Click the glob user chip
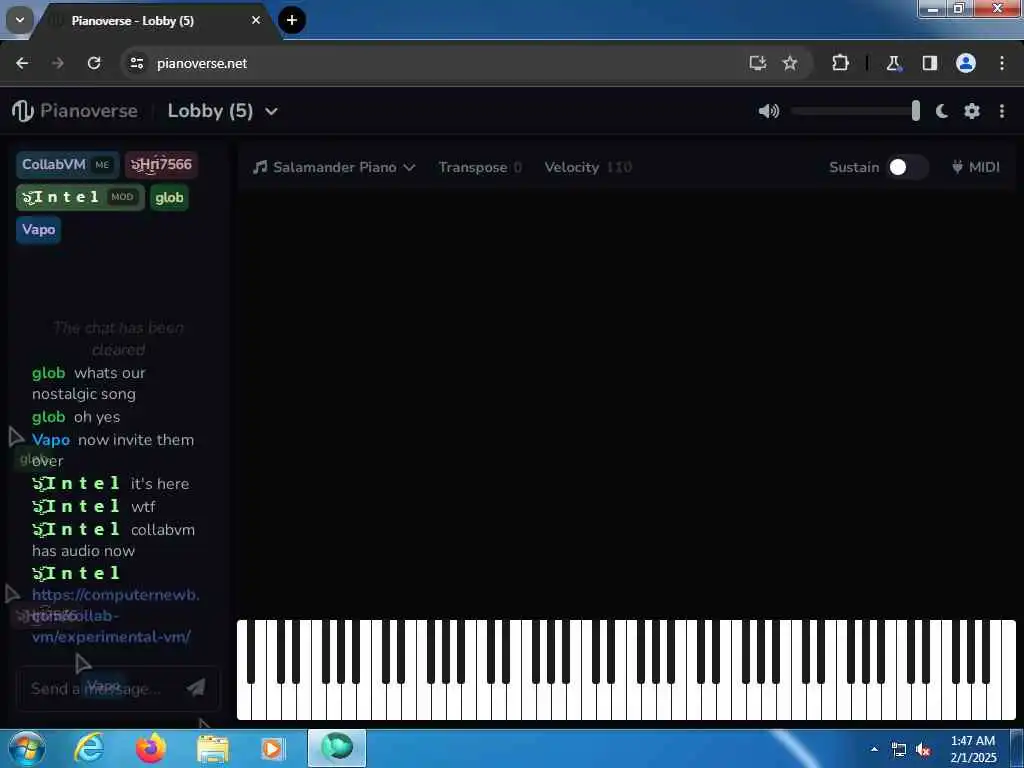The height and width of the screenshot is (768, 1024). point(169,197)
